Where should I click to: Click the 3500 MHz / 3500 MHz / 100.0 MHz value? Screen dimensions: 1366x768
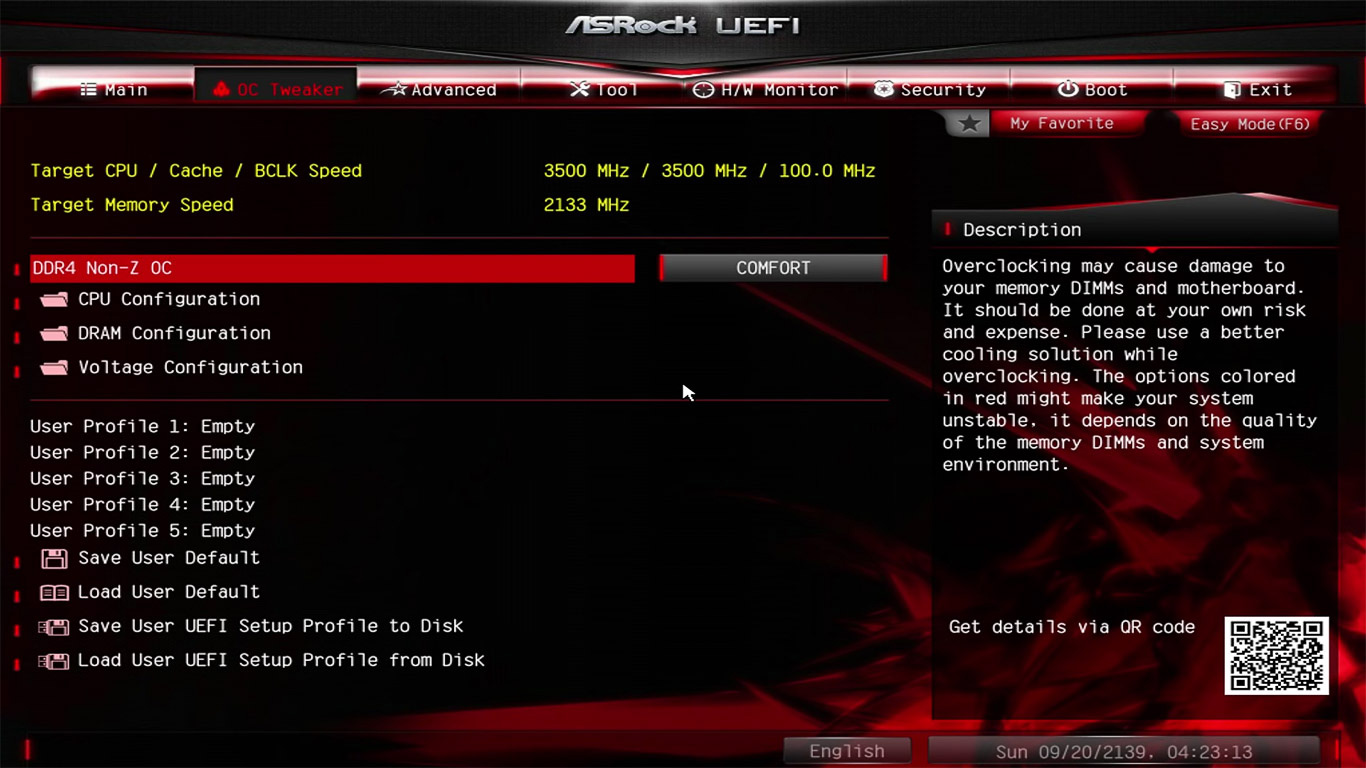[x=709, y=171]
